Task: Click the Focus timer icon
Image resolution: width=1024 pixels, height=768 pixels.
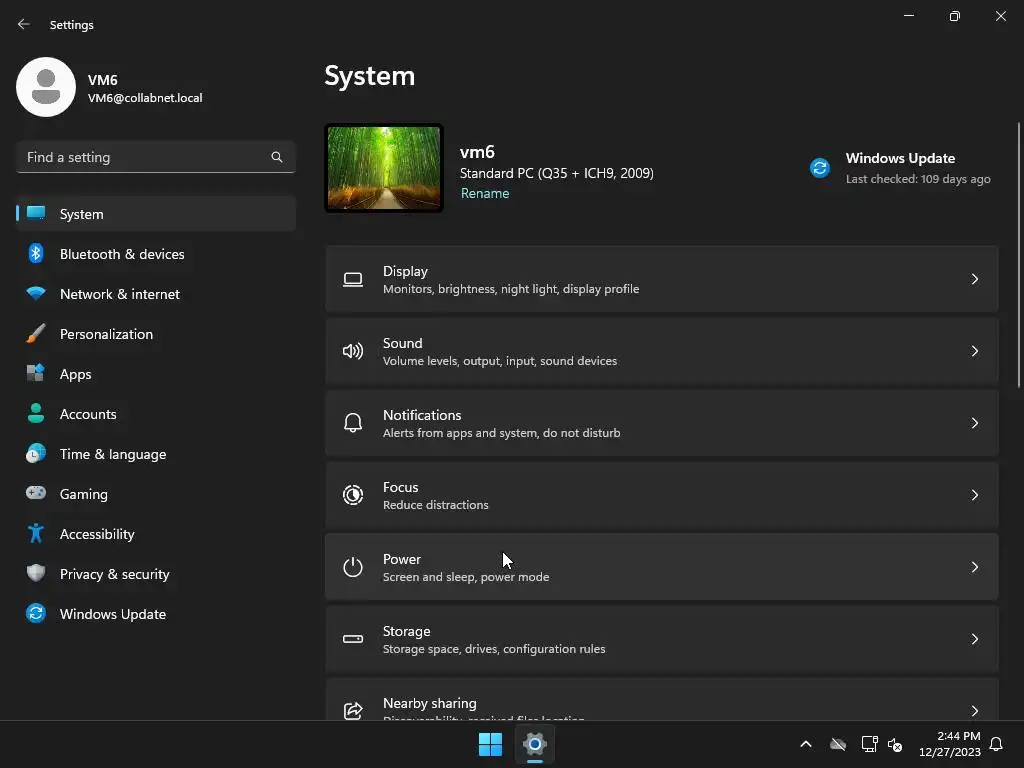Action: click(x=353, y=495)
